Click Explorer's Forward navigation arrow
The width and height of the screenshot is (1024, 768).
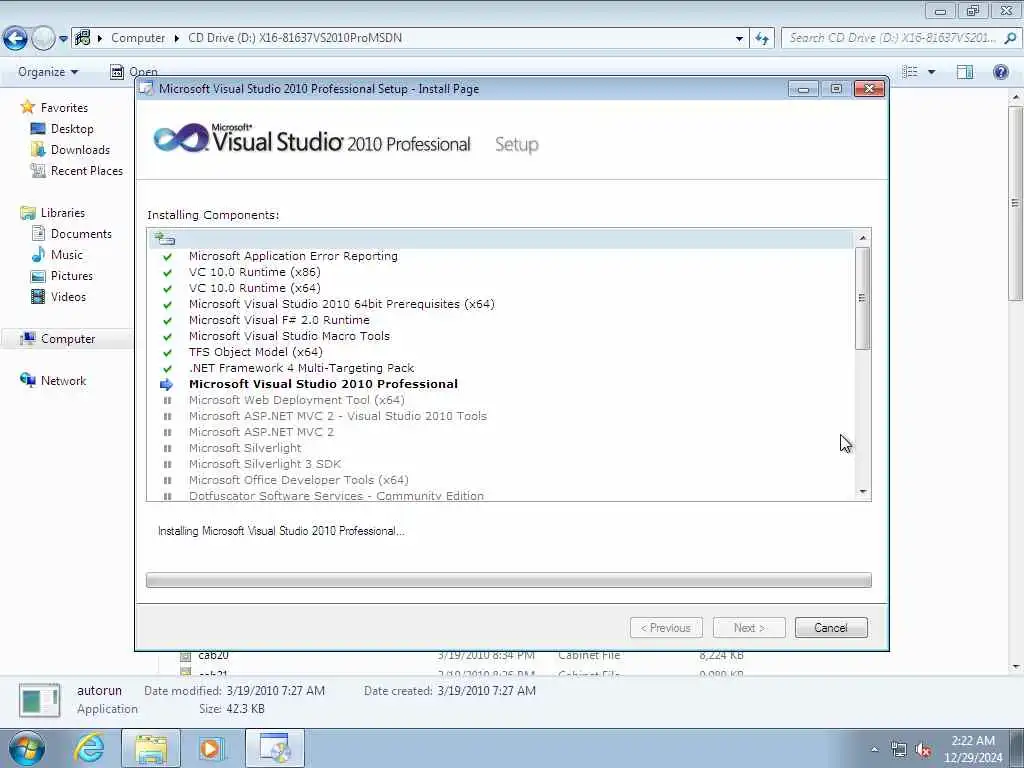pyautogui.click(x=43, y=39)
